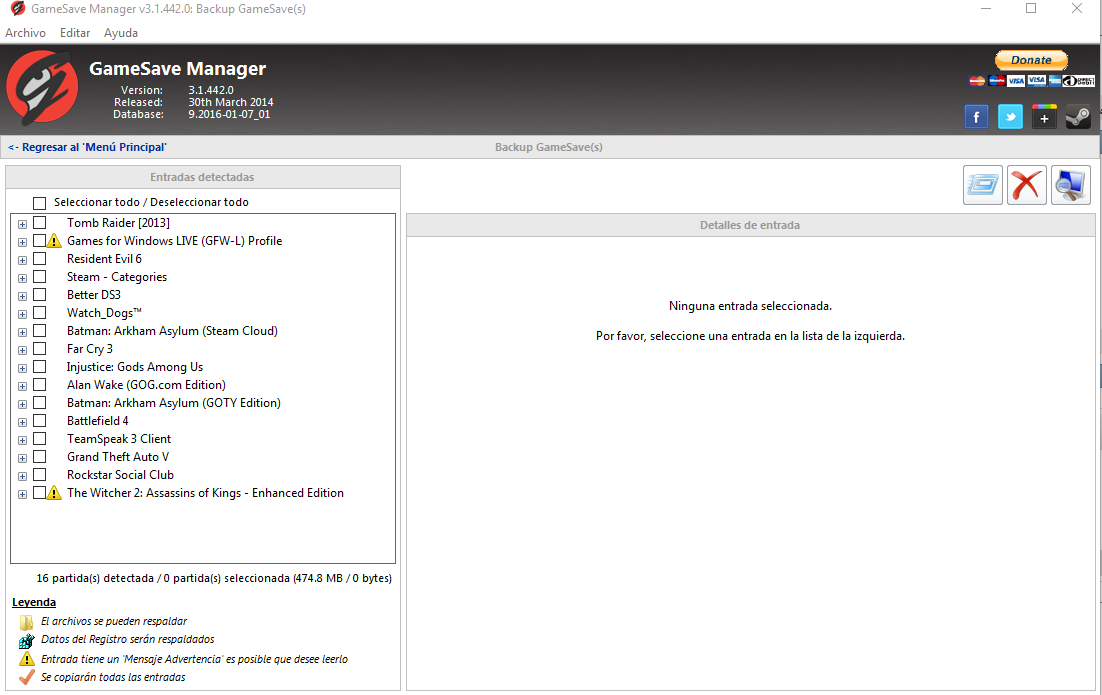Click the backup GameSave toolbar icon

click(x=983, y=186)
